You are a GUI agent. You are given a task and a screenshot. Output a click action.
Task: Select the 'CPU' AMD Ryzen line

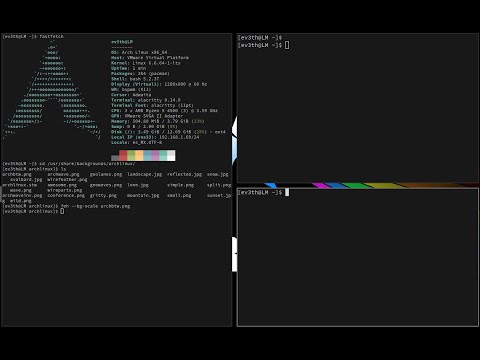[164, 111]
